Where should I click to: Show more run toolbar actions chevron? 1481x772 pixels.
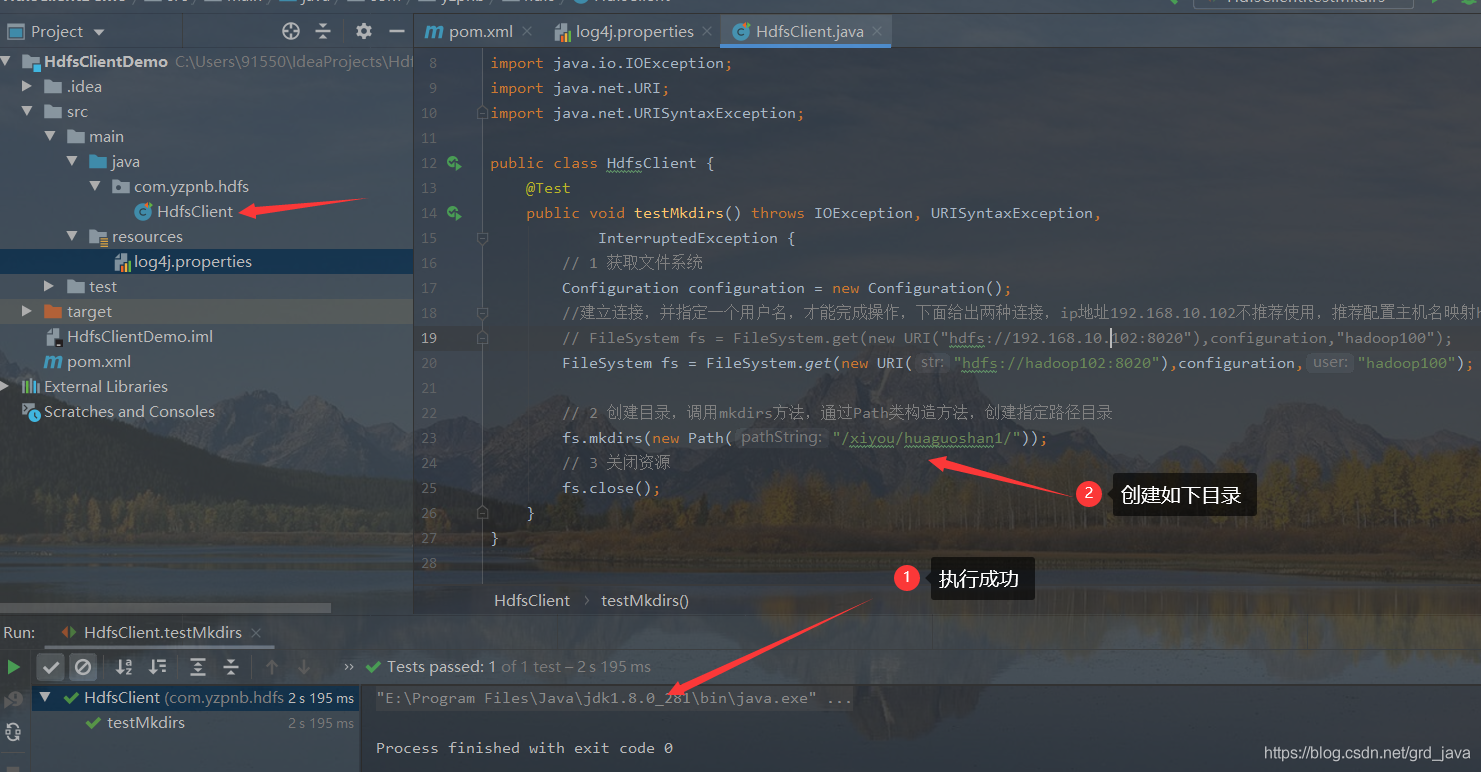348,667
